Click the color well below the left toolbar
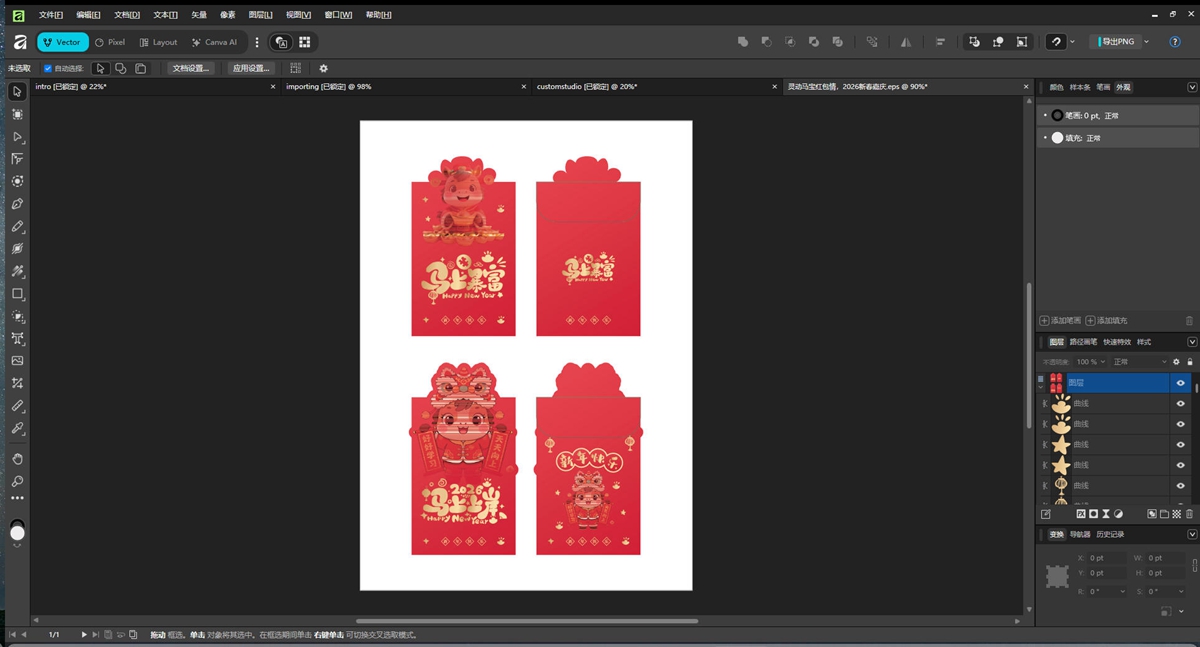The width and height of the screenshot is (1200, 647). click(x=17, y=532)
